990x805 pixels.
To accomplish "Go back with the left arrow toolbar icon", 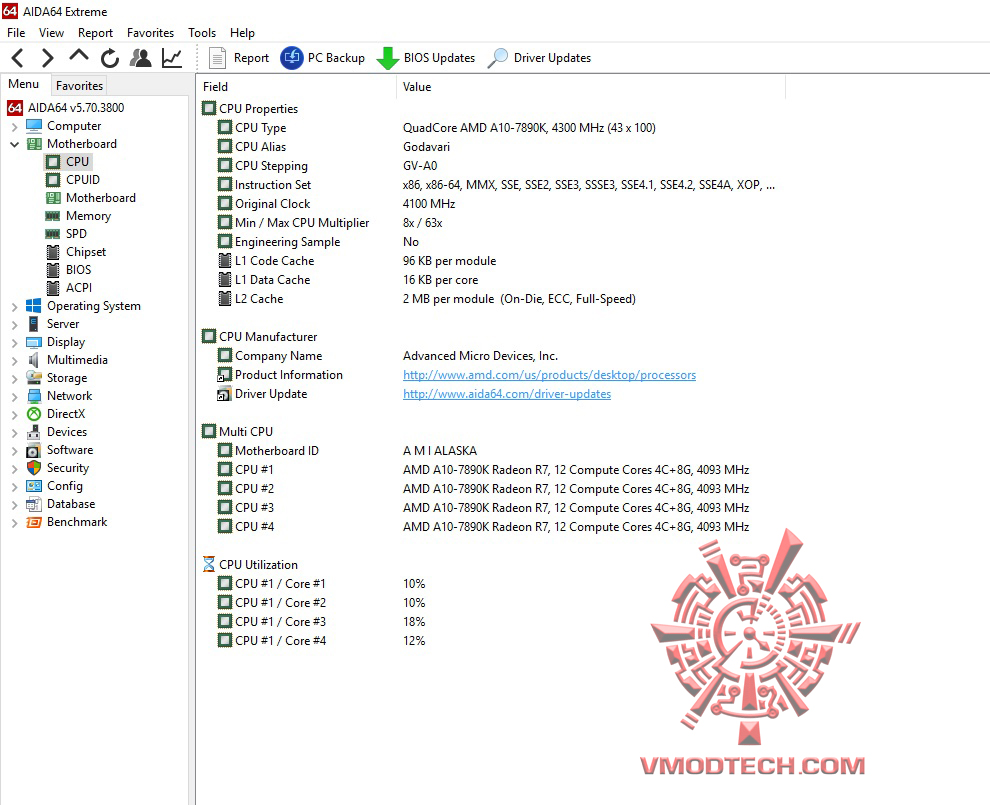I will tap(18, 58).
